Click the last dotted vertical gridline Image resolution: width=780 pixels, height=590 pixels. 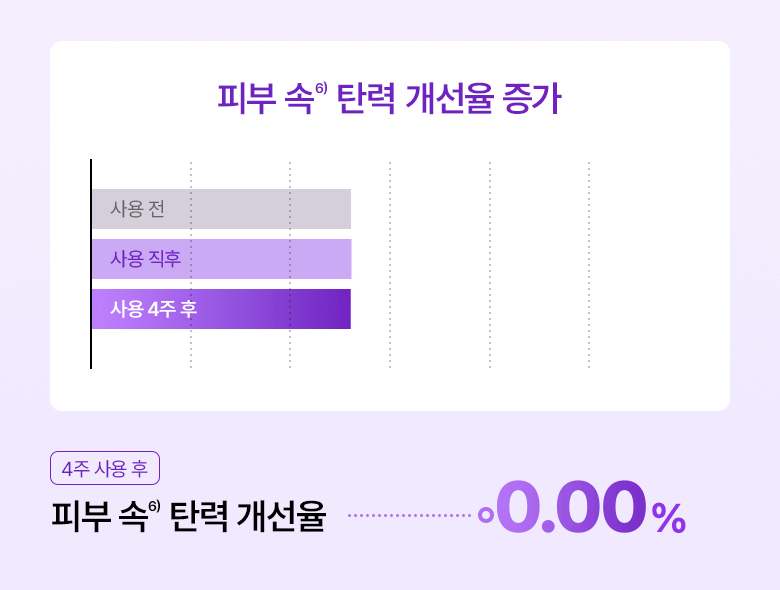tap(589, 265)
